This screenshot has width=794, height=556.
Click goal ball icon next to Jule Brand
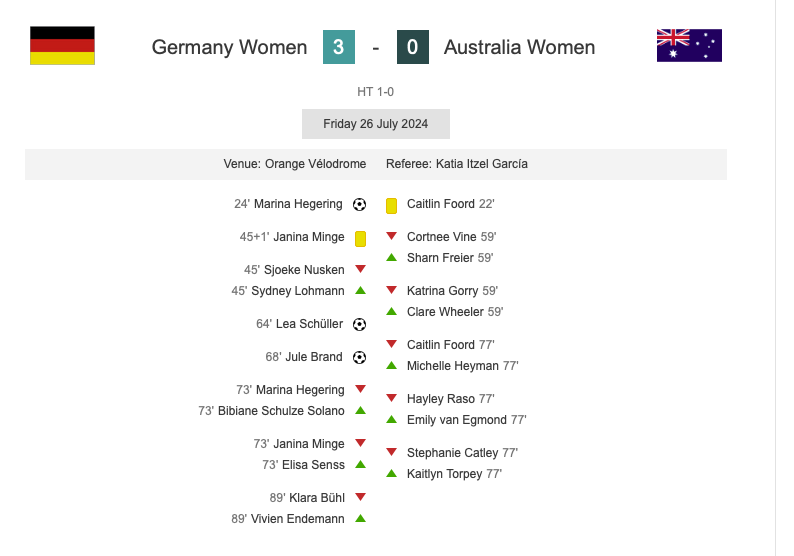pos(360,357)
